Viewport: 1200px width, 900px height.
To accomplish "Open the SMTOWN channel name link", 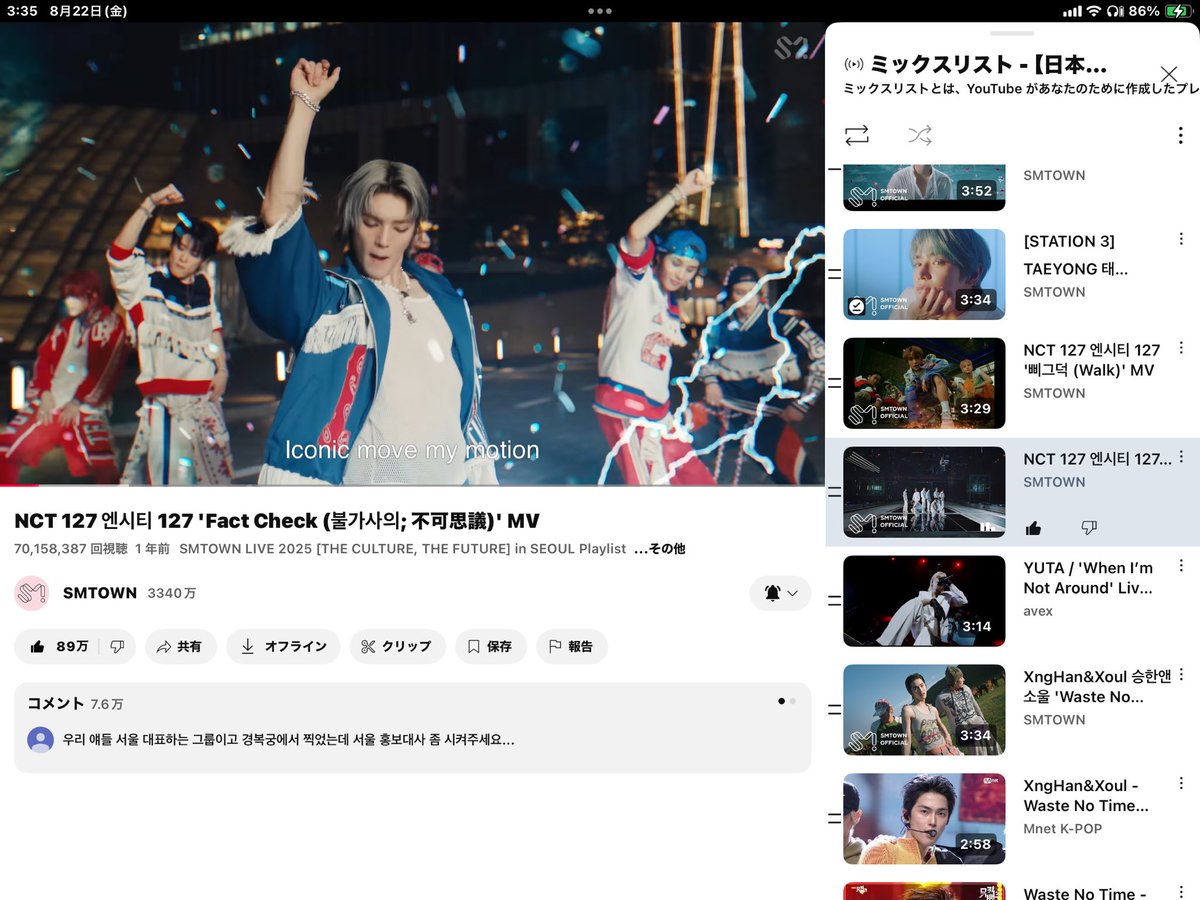I will [99, 592].
